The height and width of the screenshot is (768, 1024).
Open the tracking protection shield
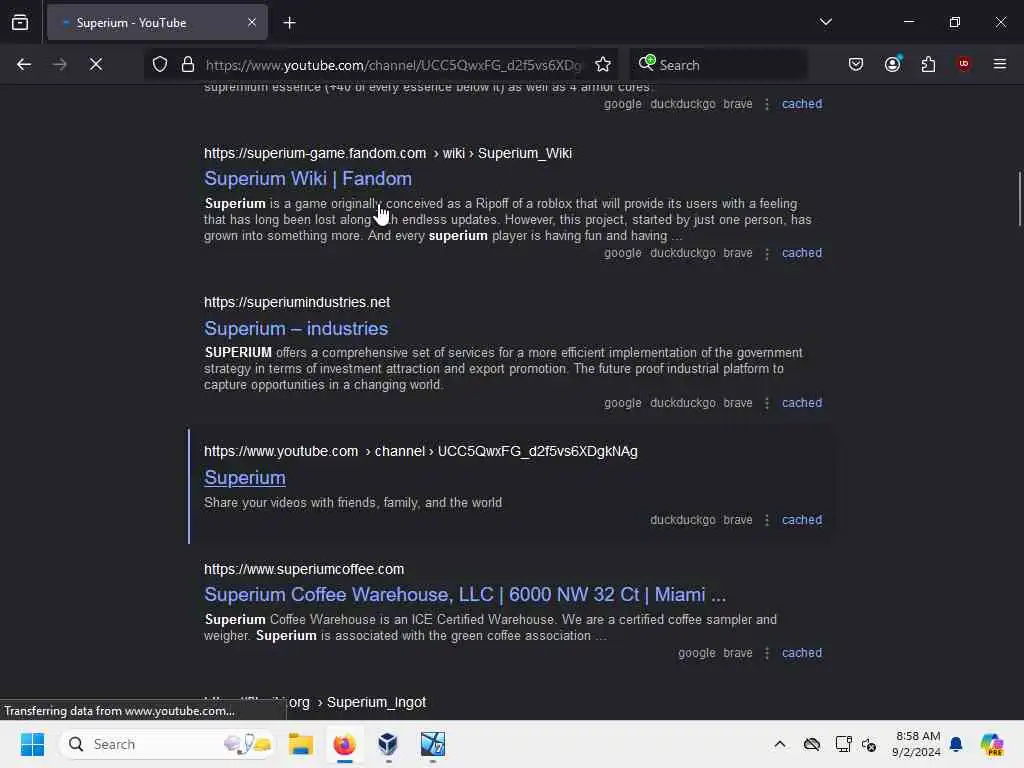tap(160, 65)
